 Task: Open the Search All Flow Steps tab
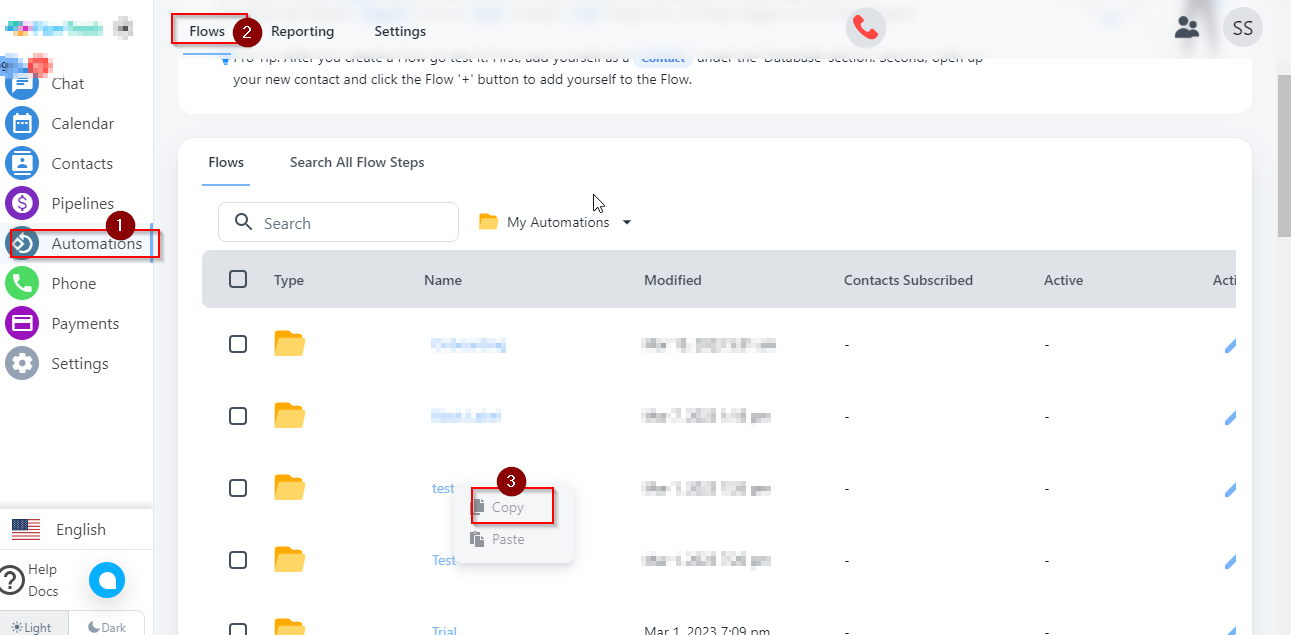[357, 162]
